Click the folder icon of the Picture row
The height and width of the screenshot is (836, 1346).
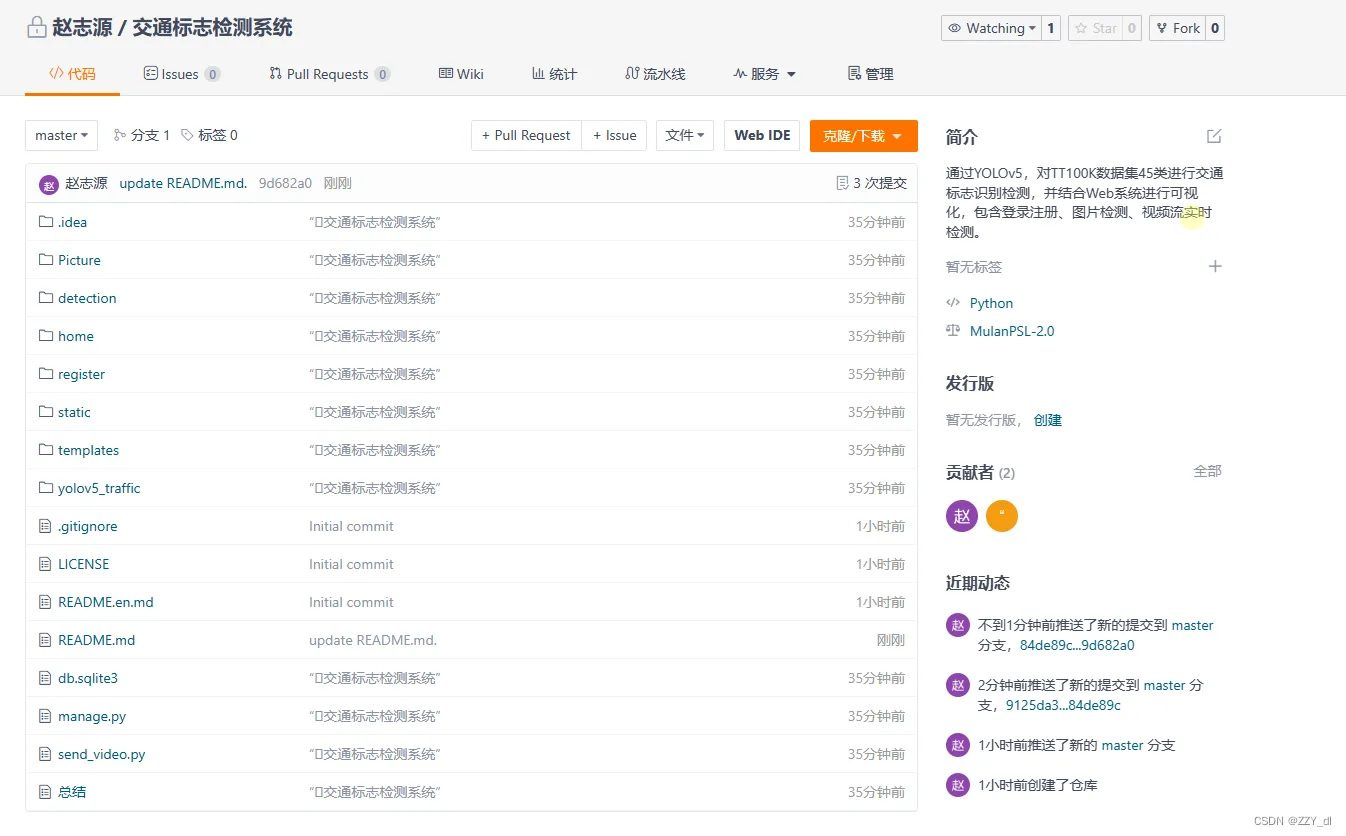point(45,259)
